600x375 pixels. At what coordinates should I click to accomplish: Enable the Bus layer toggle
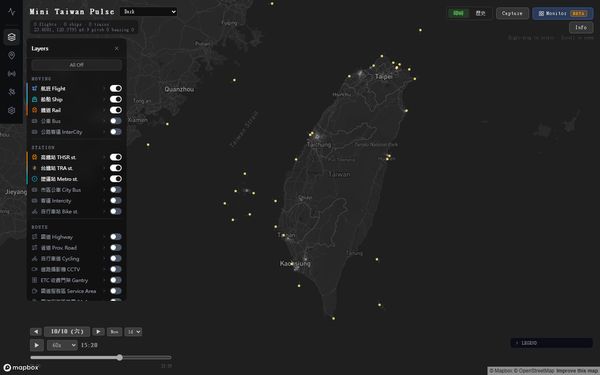(116, 121)
